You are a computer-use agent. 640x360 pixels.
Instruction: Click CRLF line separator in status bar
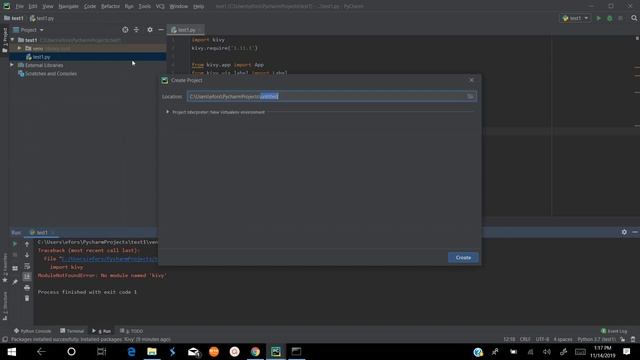tap(525, 340)
